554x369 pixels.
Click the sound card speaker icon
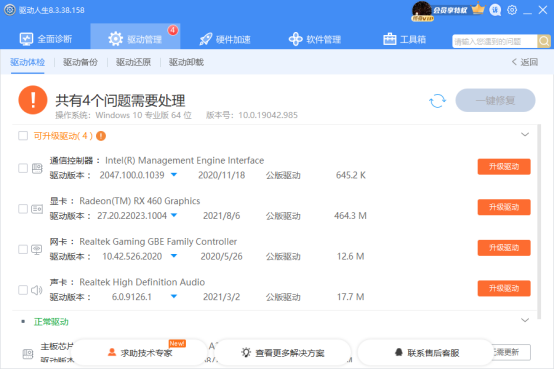click(x=36, y=290)
